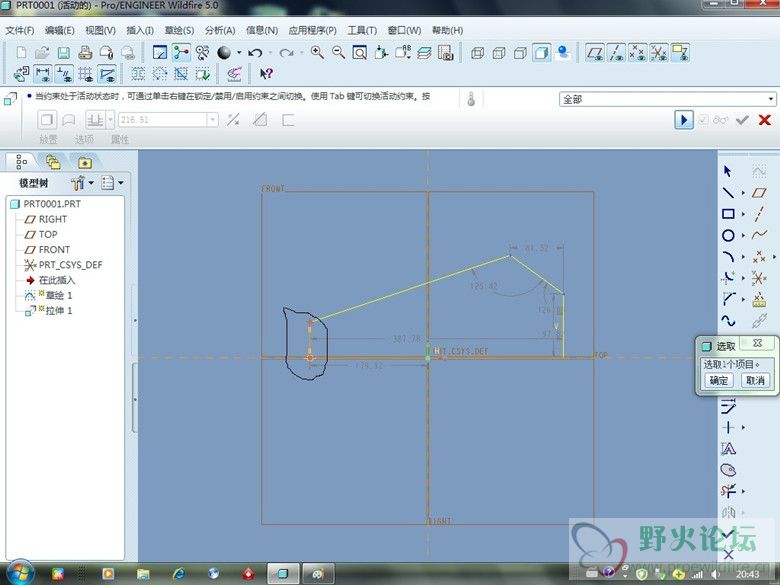Click the blue resume play button
This screenshot has width=780, height=585.
[x=684, y=120]
